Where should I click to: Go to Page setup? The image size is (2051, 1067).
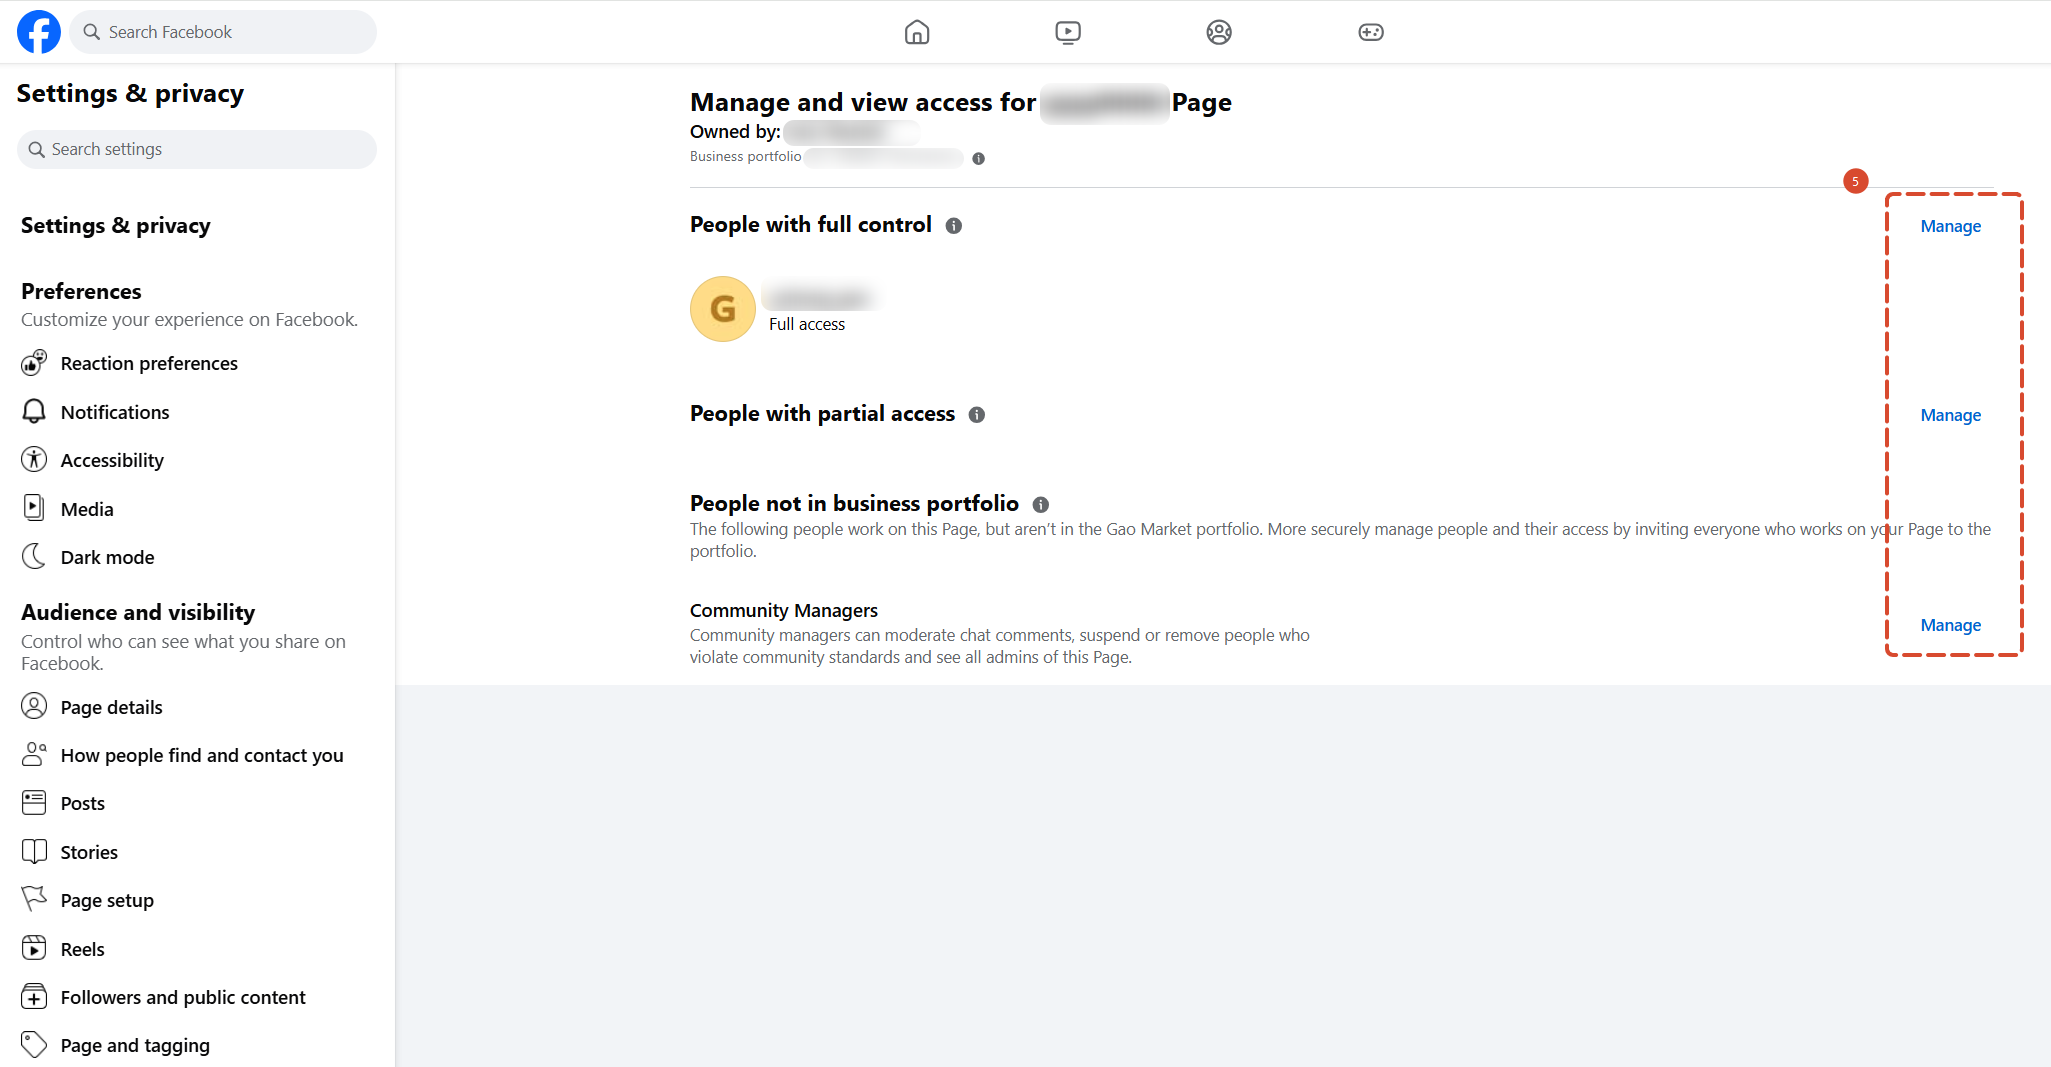[x=107, y=901]
